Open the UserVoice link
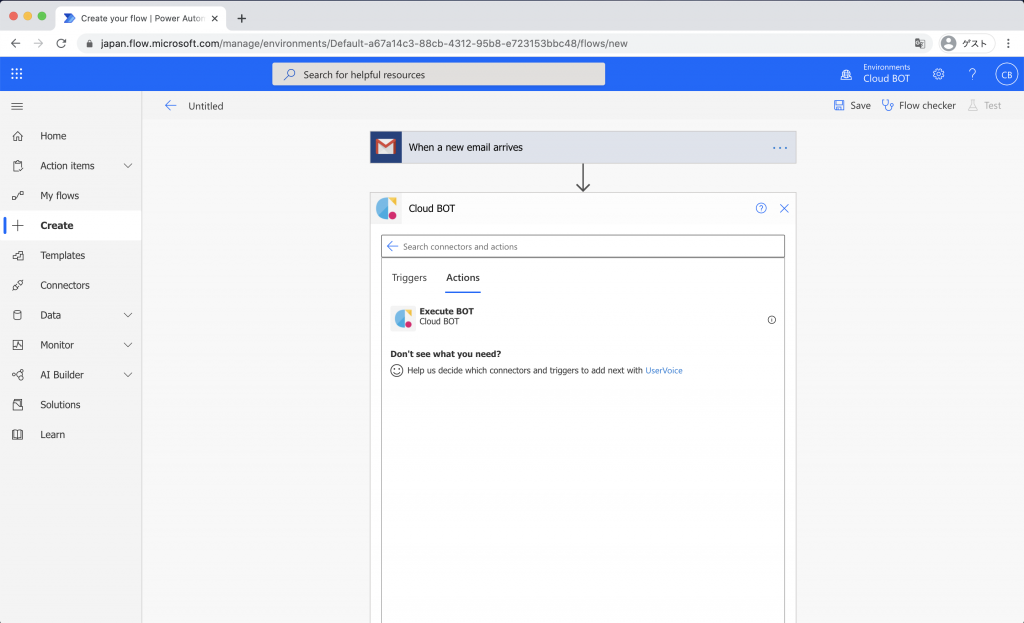Image resolution: width=1024 pixels, height=623 pixels. (664, 370)
